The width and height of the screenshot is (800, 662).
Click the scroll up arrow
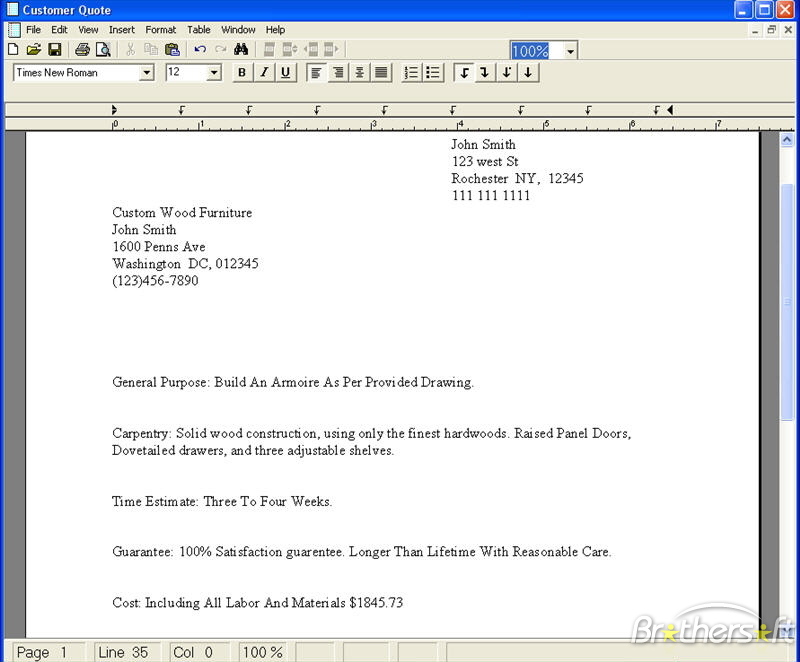787,139
